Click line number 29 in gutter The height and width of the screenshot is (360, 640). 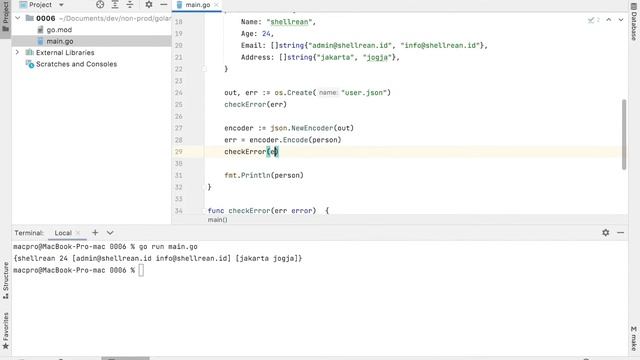click(x=179, y=151)
